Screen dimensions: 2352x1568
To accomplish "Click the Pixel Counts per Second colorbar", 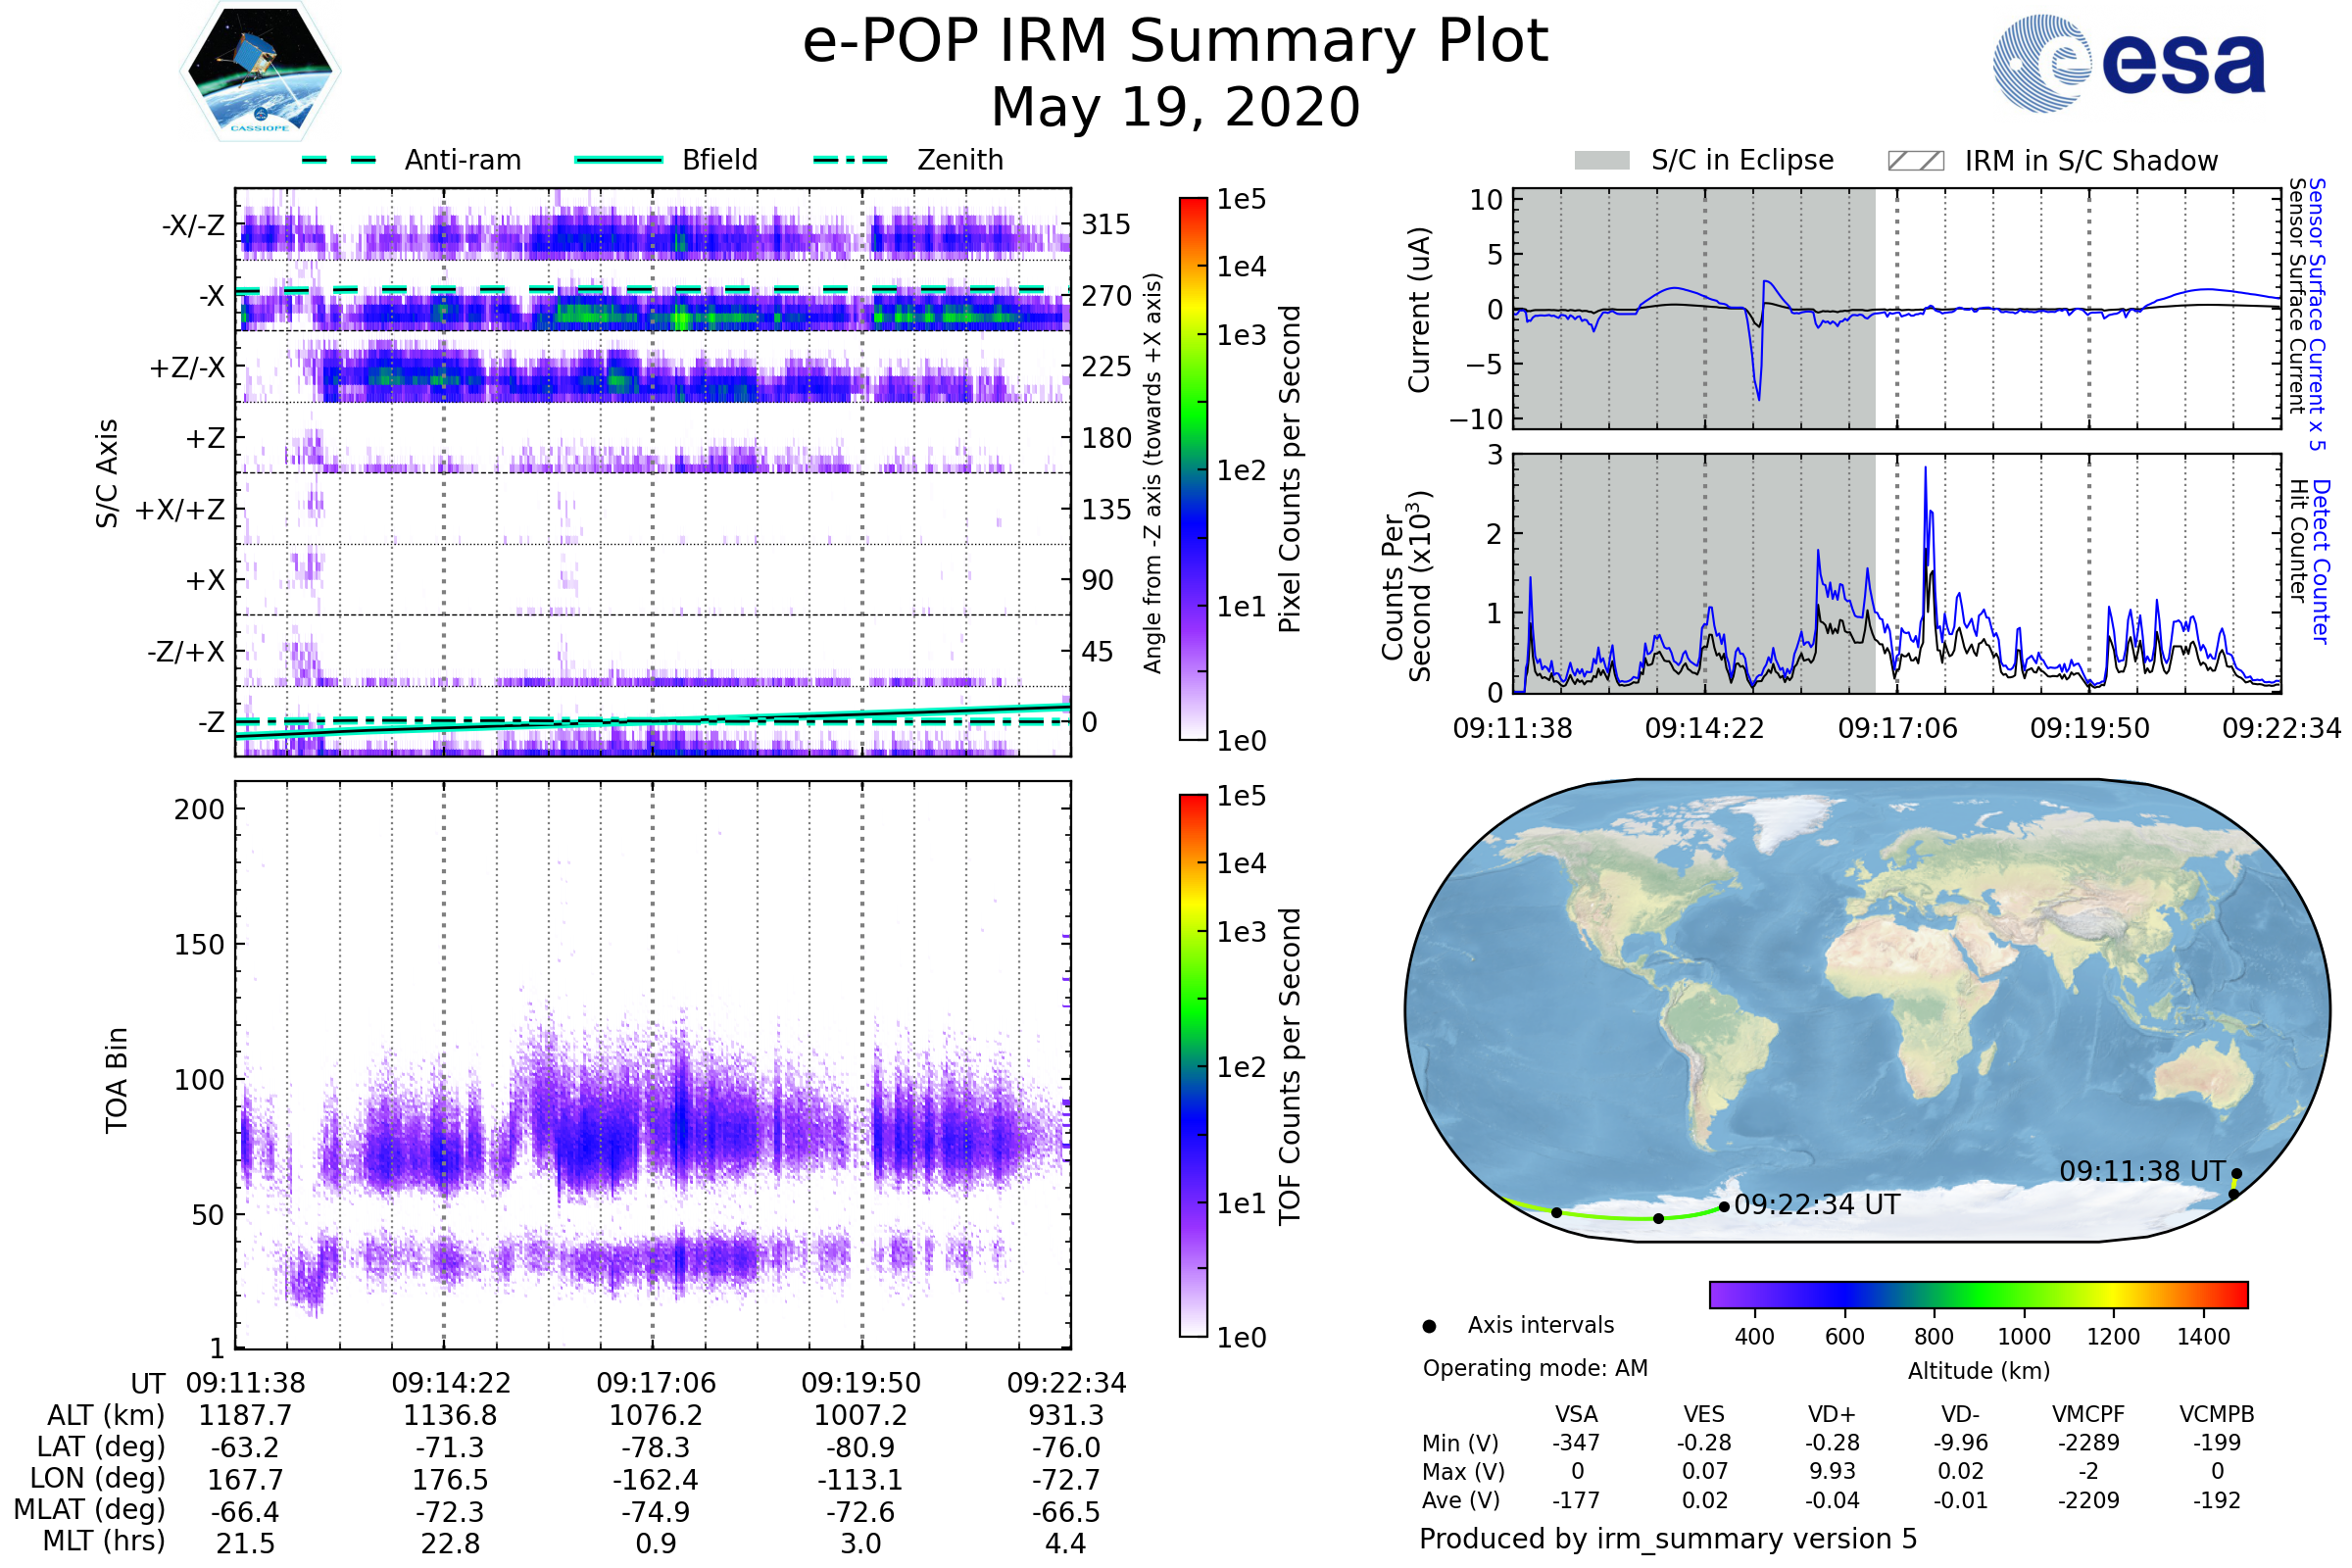I will pos(1193,469).
